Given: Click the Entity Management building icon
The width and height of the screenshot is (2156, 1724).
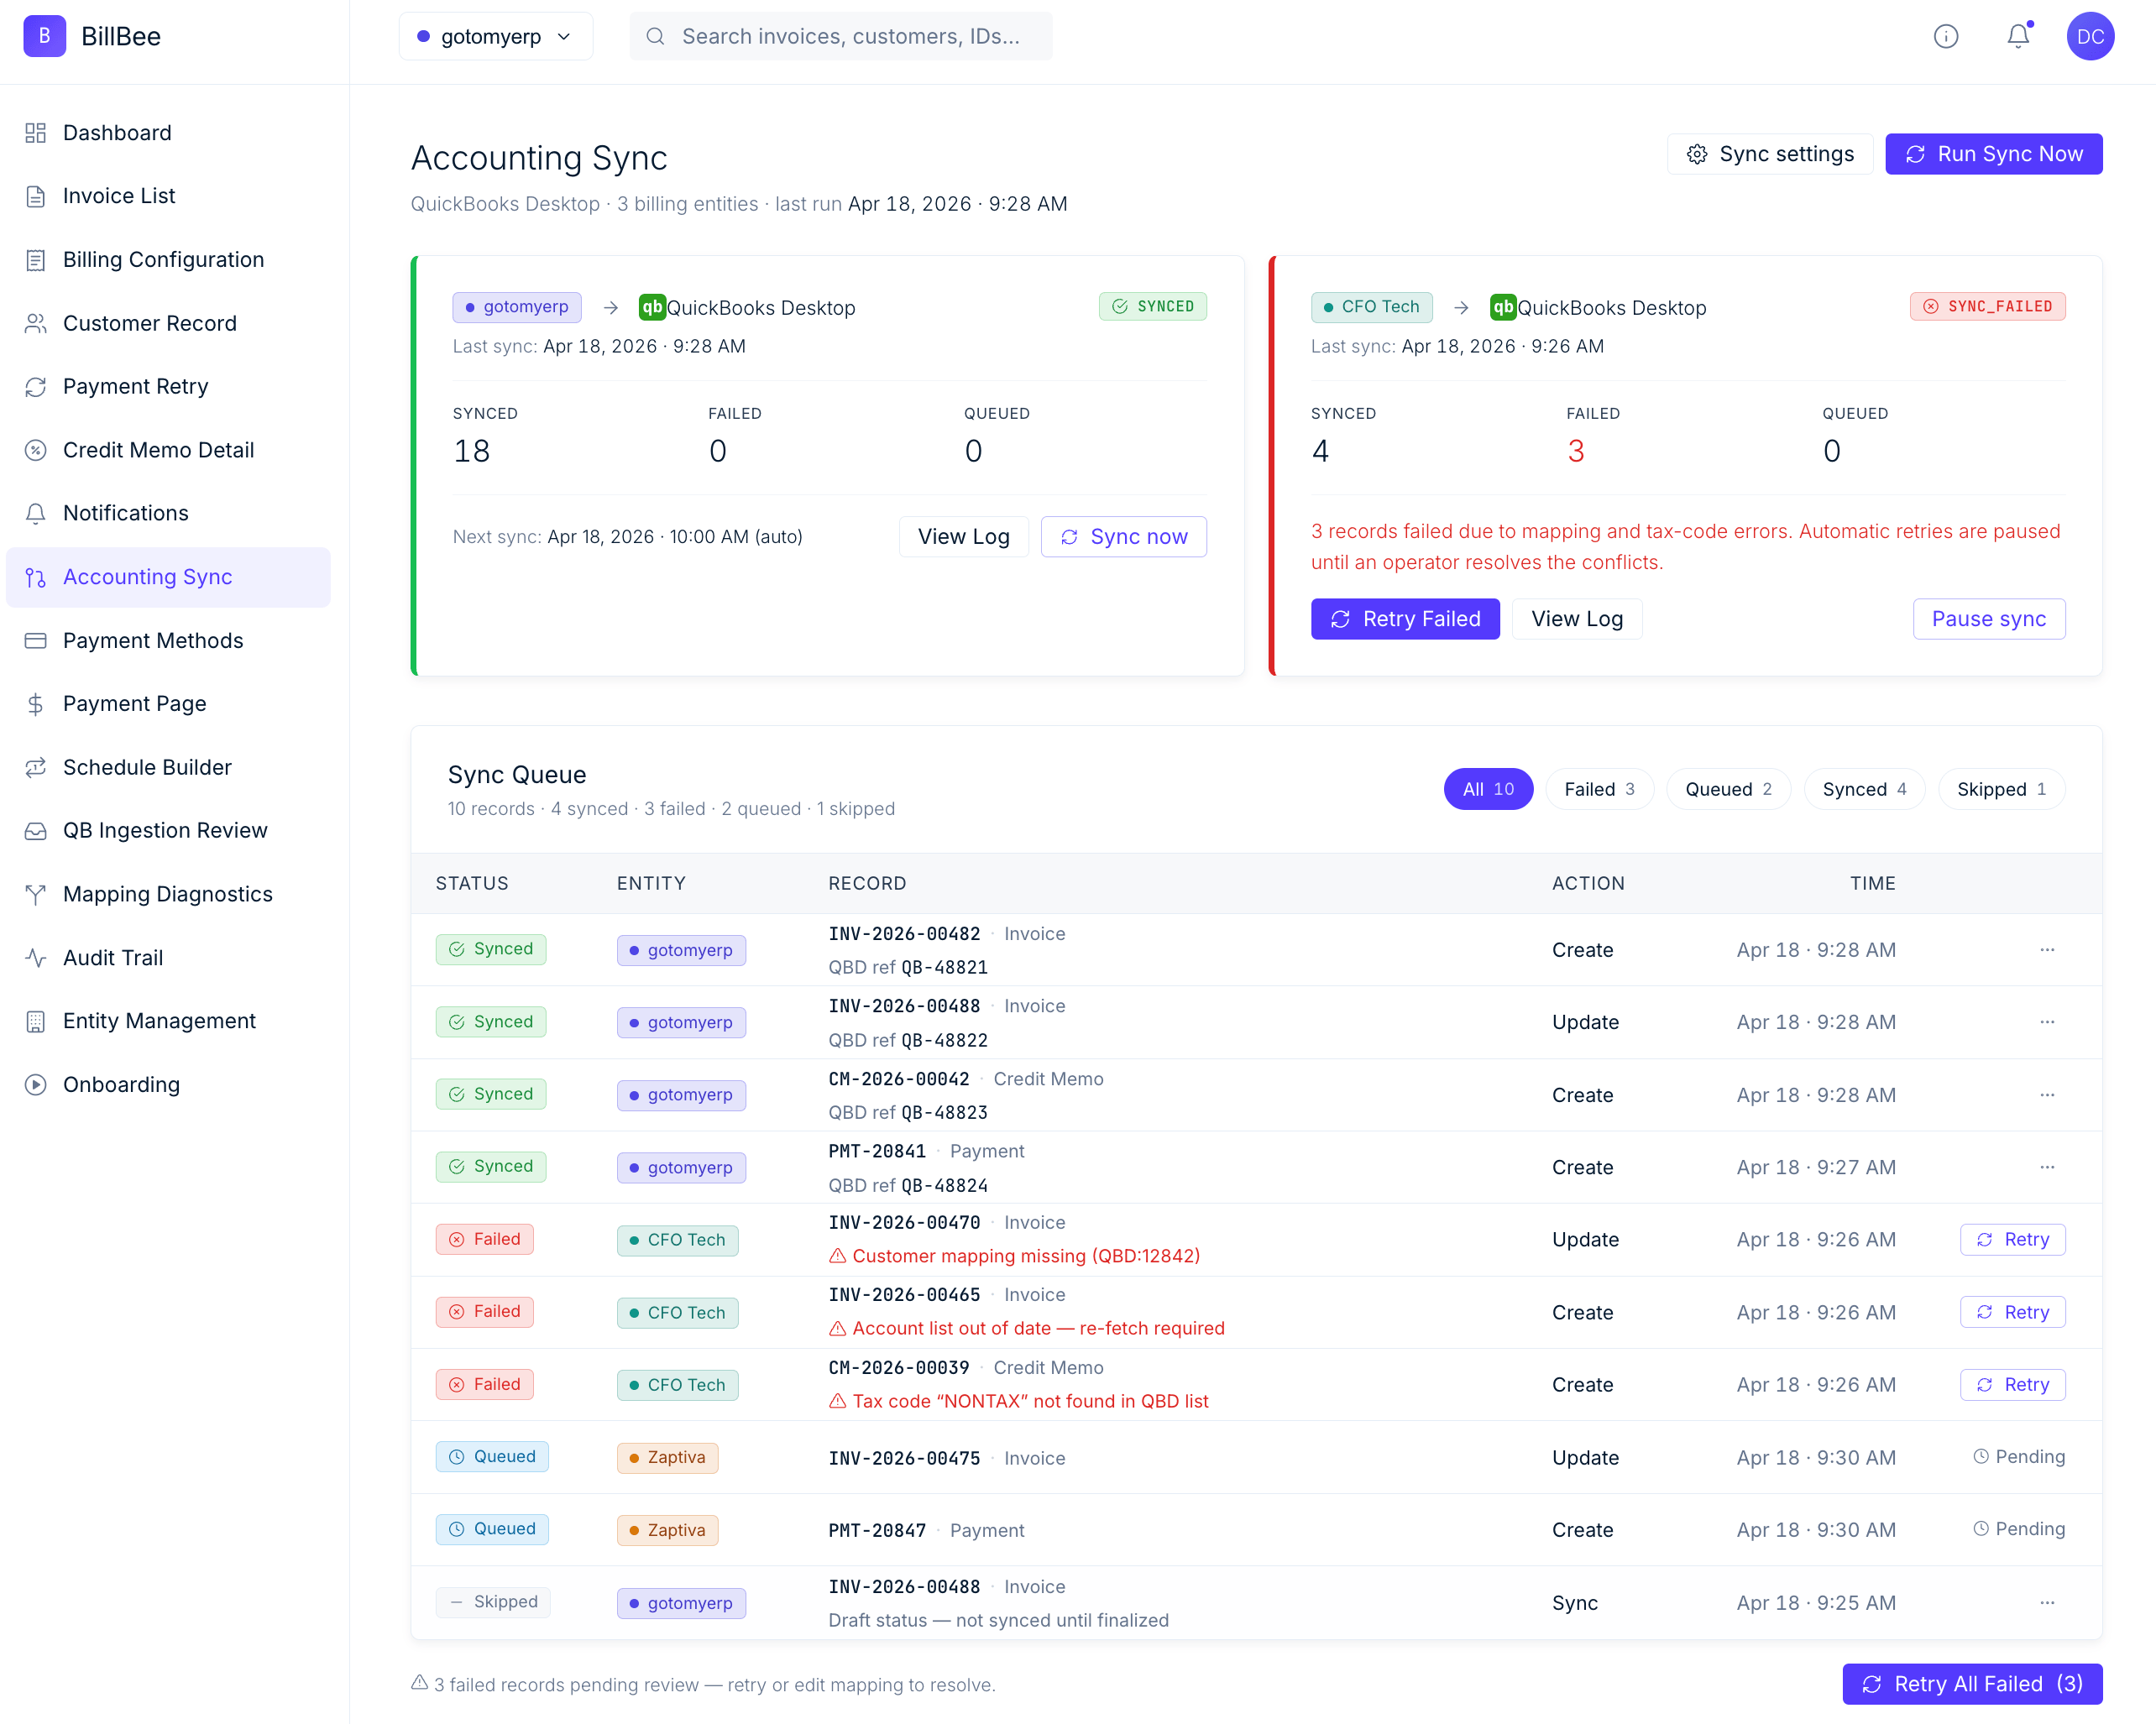Looking at the screenshot, I should click(36, 1021).
